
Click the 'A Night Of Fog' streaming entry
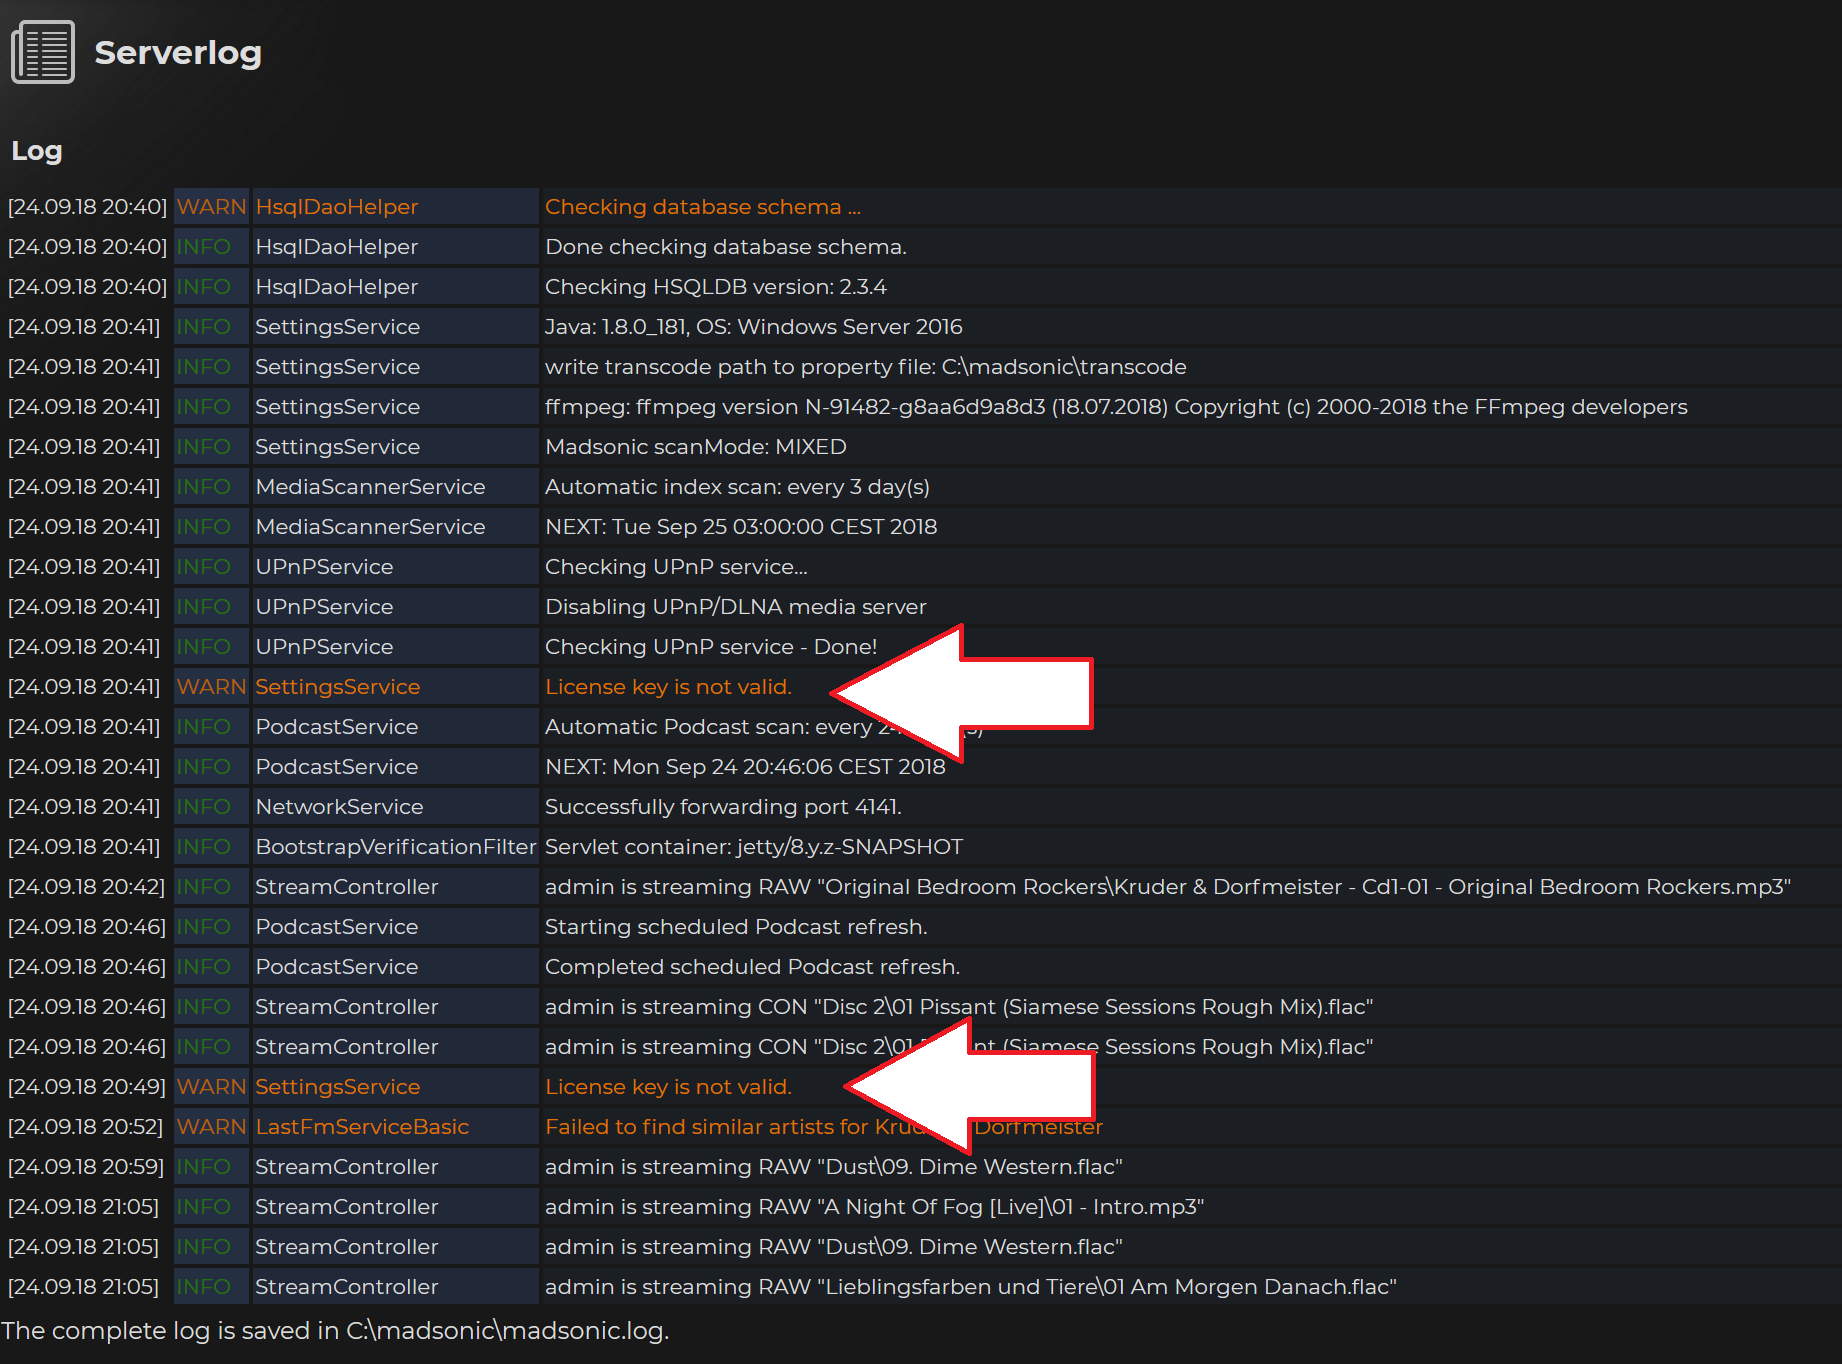coord(874,1207)
